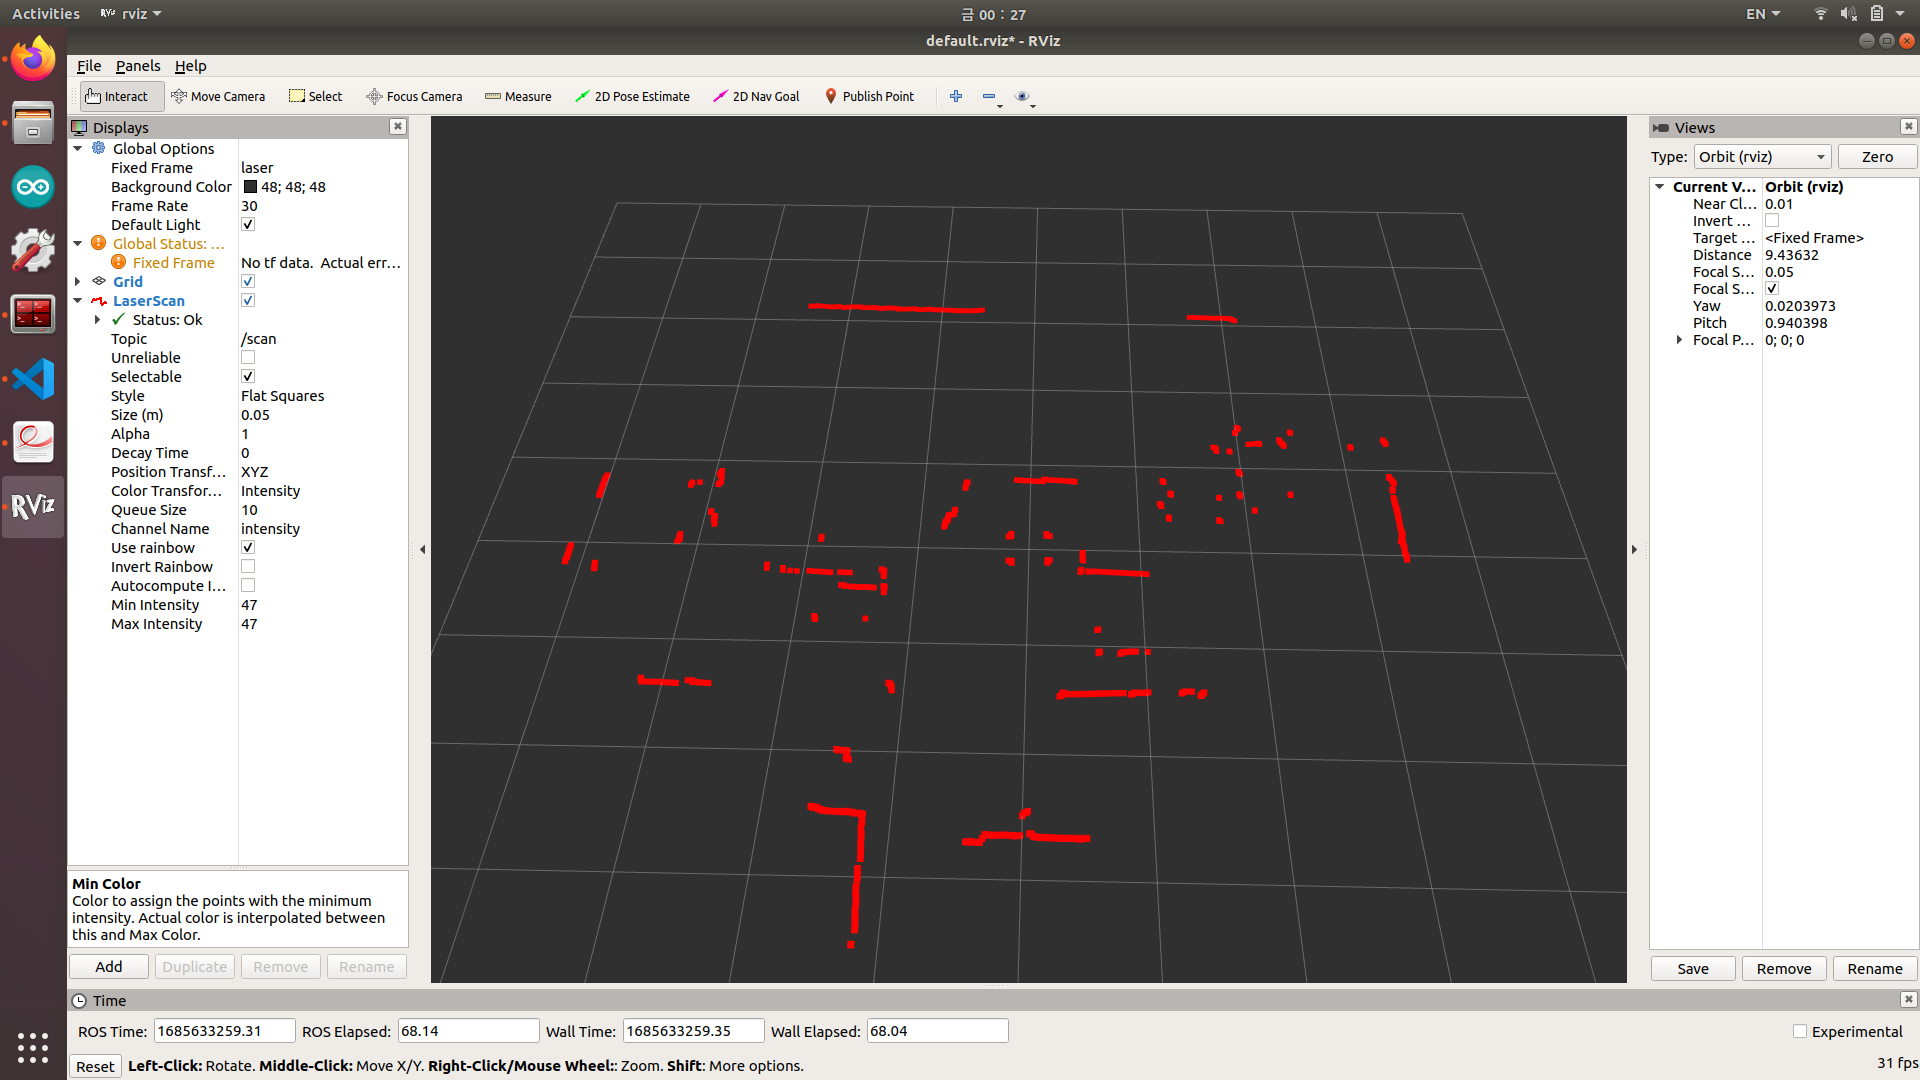Open the view Type dropdown
The image size is (1920, 1080).
(1762, 157)
